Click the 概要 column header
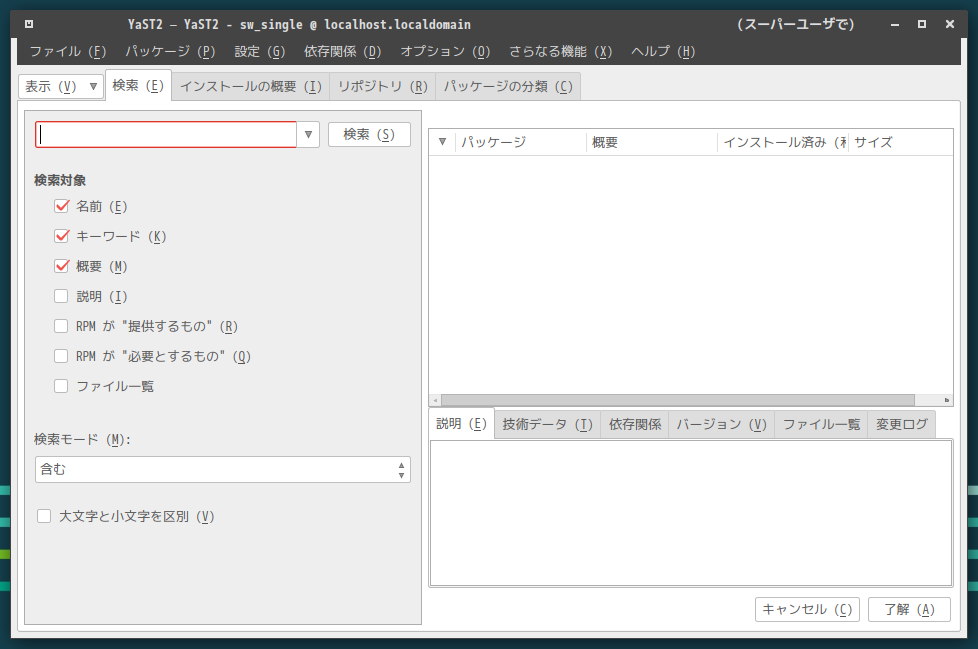 652,142
